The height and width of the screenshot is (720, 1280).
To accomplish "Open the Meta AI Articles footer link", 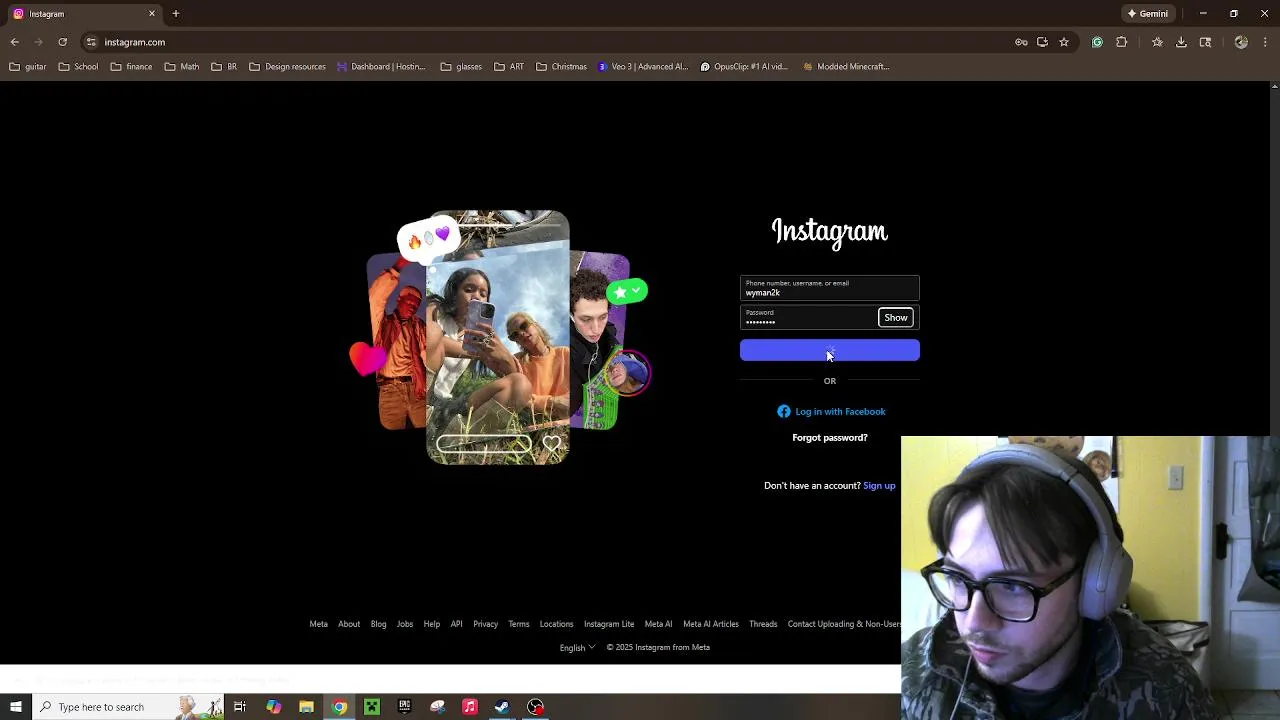I will coord(711,624).
